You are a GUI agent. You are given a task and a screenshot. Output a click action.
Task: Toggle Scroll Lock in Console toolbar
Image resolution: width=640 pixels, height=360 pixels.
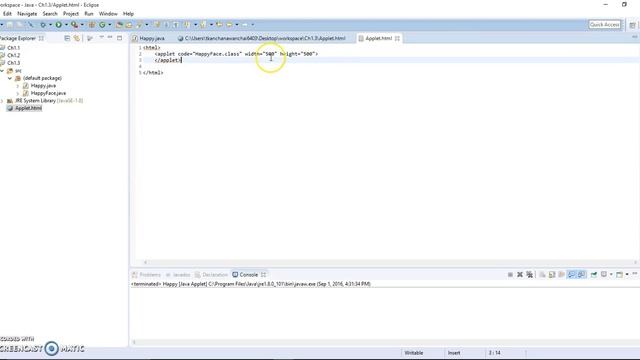click(551, 275)
